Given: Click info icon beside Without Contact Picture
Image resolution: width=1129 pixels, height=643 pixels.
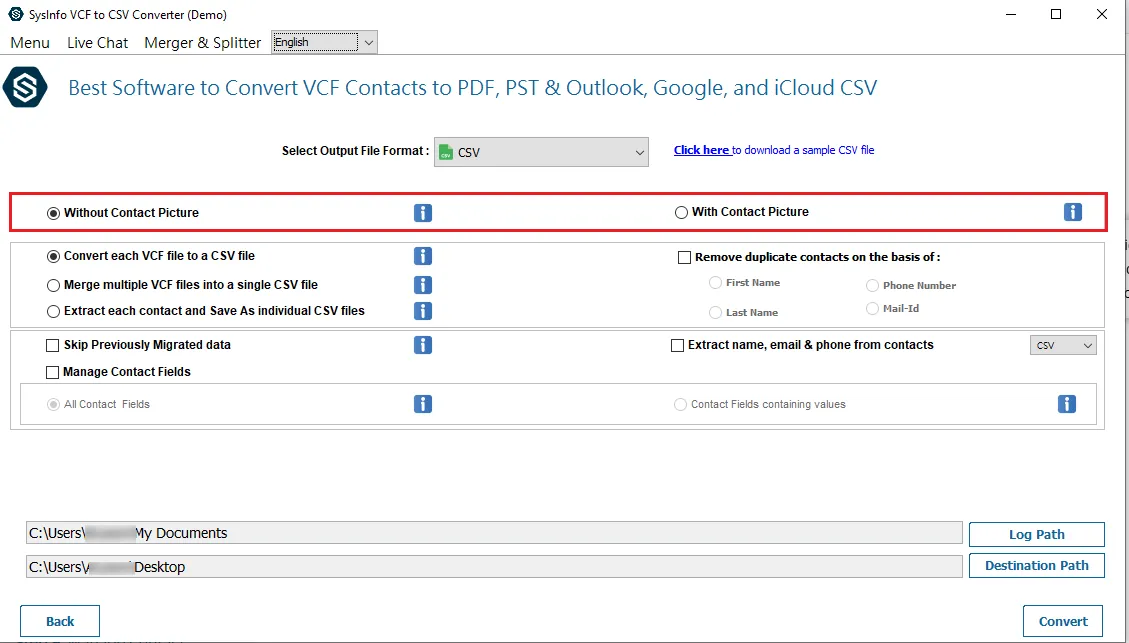Looking at the screenshot, I should [x=423, y=213].
